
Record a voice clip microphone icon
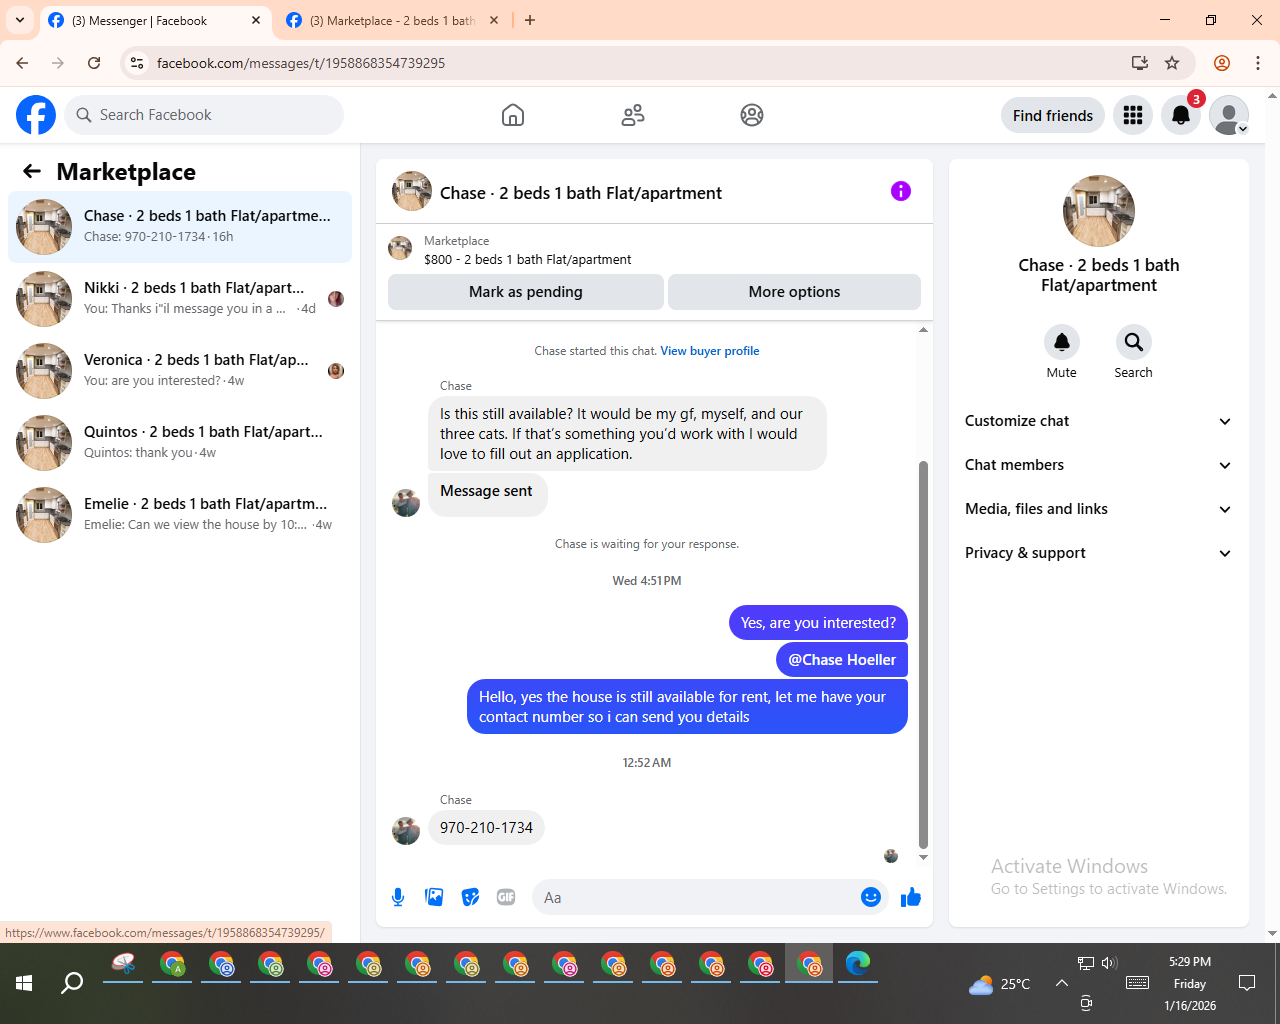pos(398,897)
